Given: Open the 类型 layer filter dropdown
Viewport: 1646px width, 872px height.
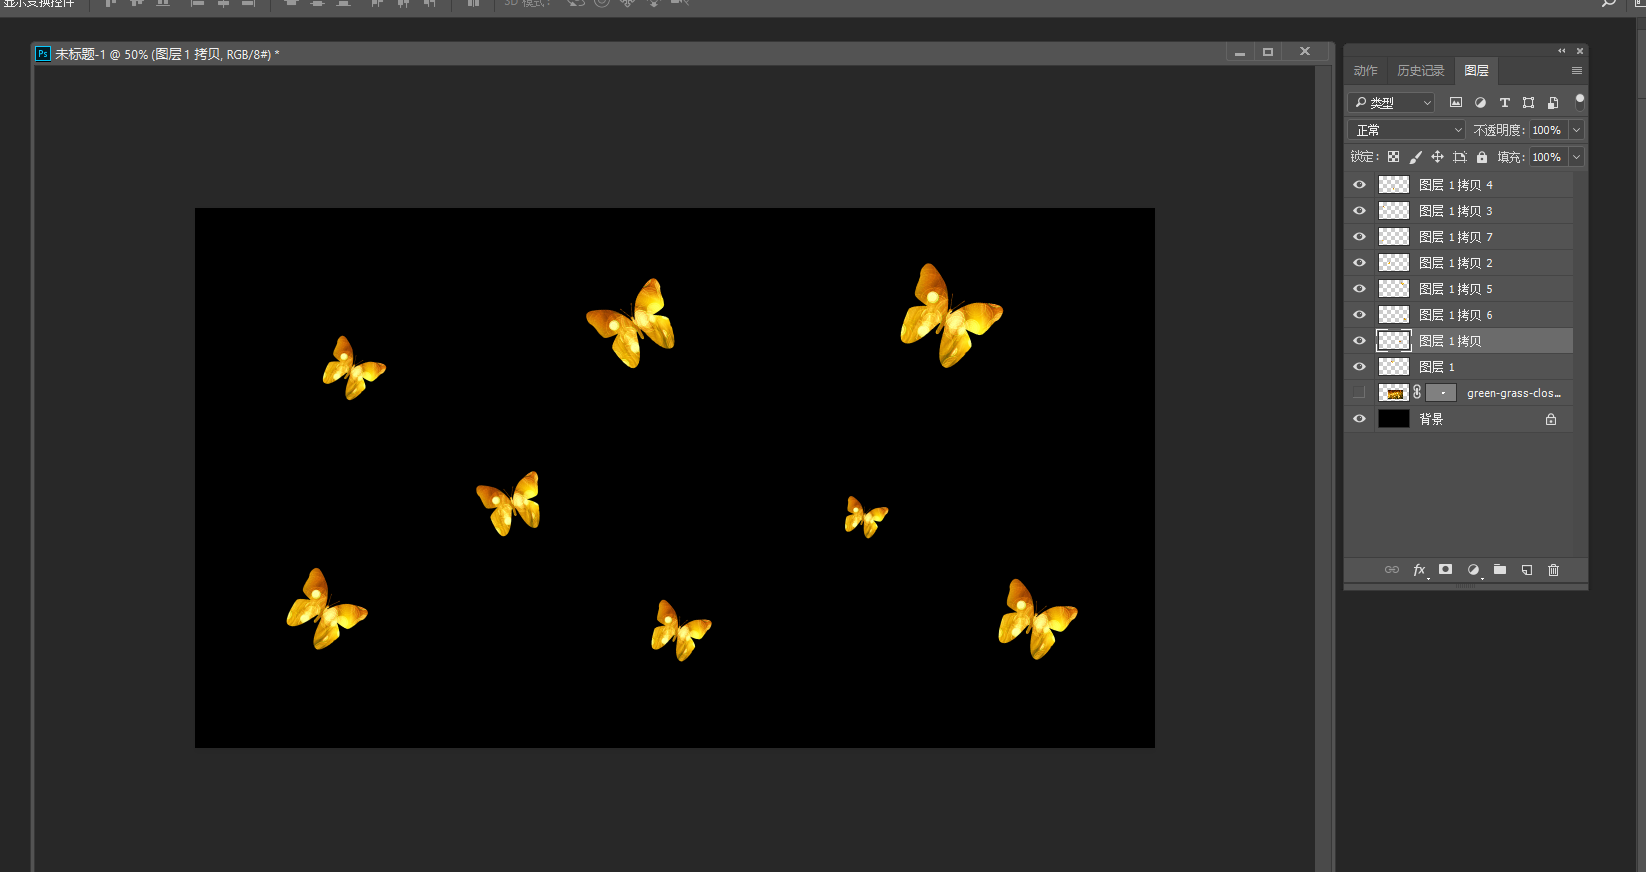Looking at the screenshot, I should [x=1391, y=102].
